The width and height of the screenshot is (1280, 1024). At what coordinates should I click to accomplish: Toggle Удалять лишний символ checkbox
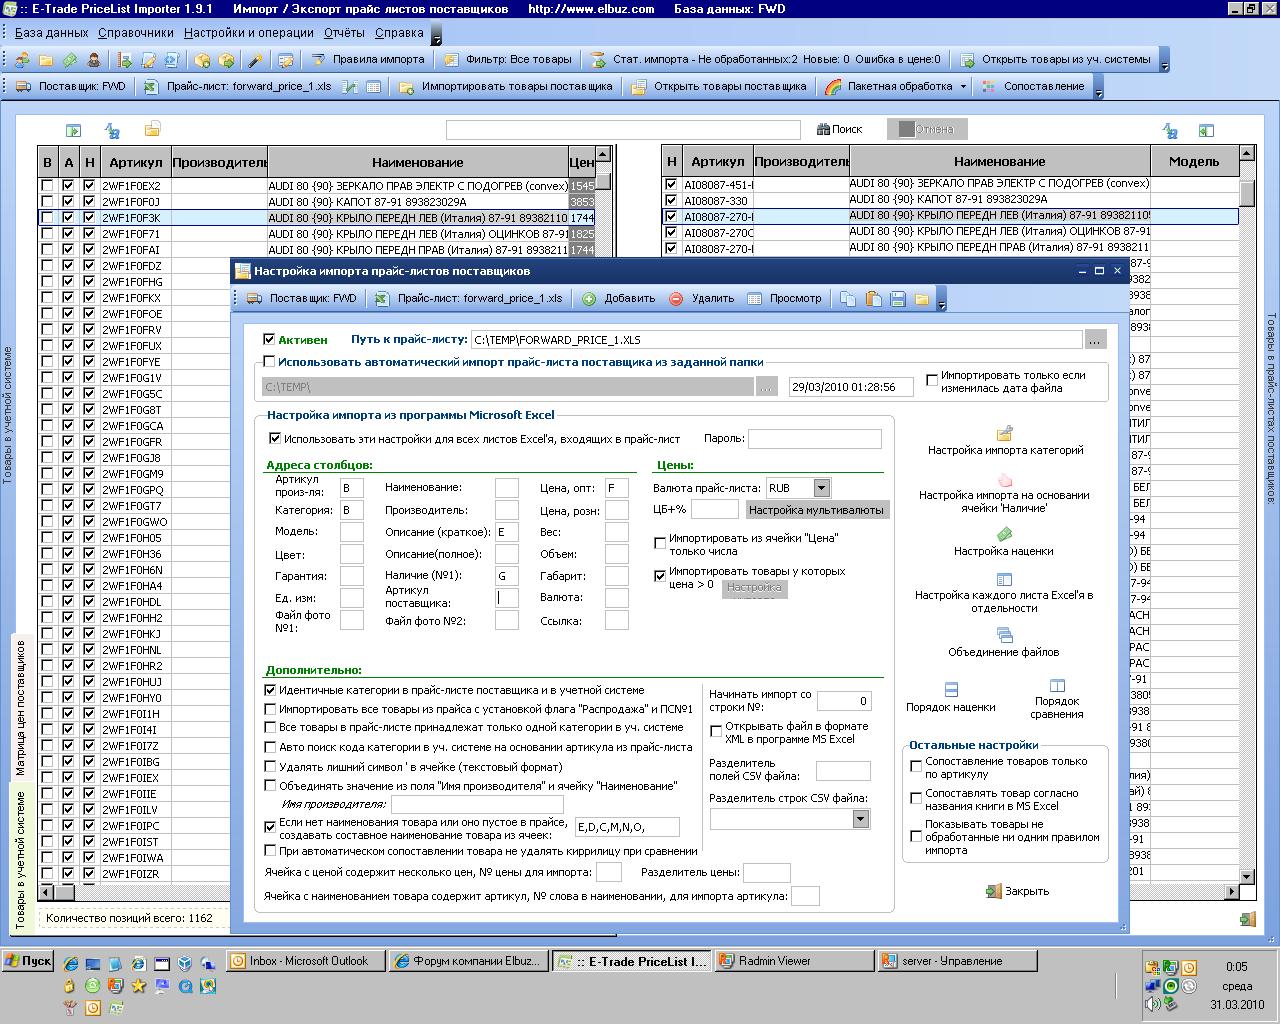tap(270, 767)
